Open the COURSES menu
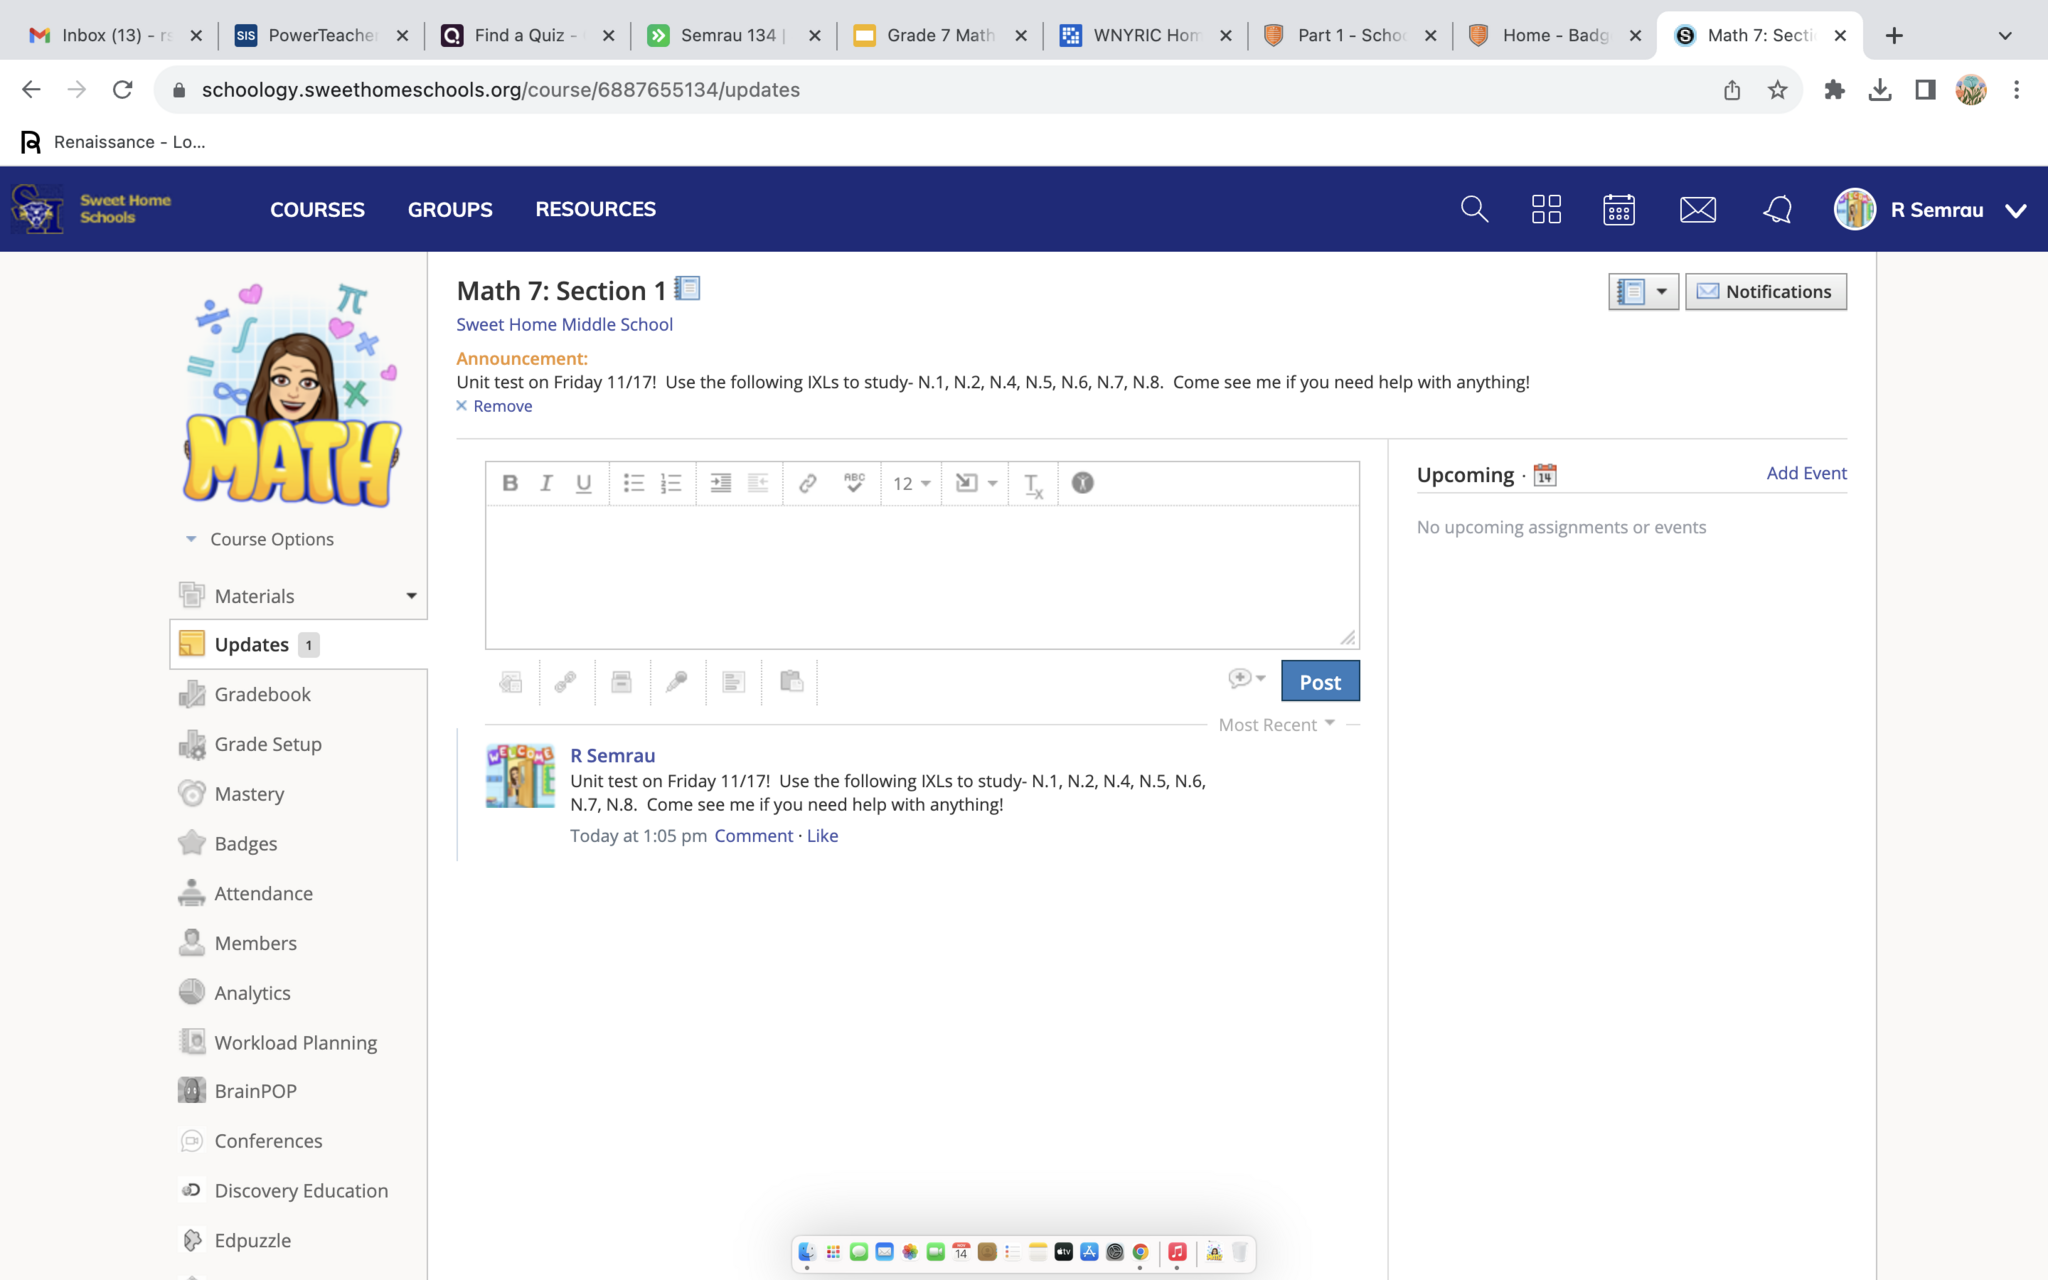This screenshot has width=2048, height=1280. pos(317,209)
